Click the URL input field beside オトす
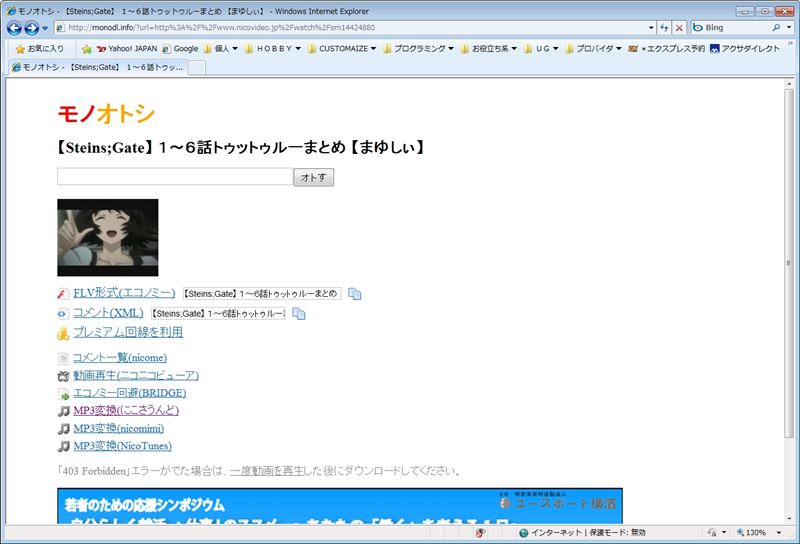800x544 pixels. [x=175, y=177]
